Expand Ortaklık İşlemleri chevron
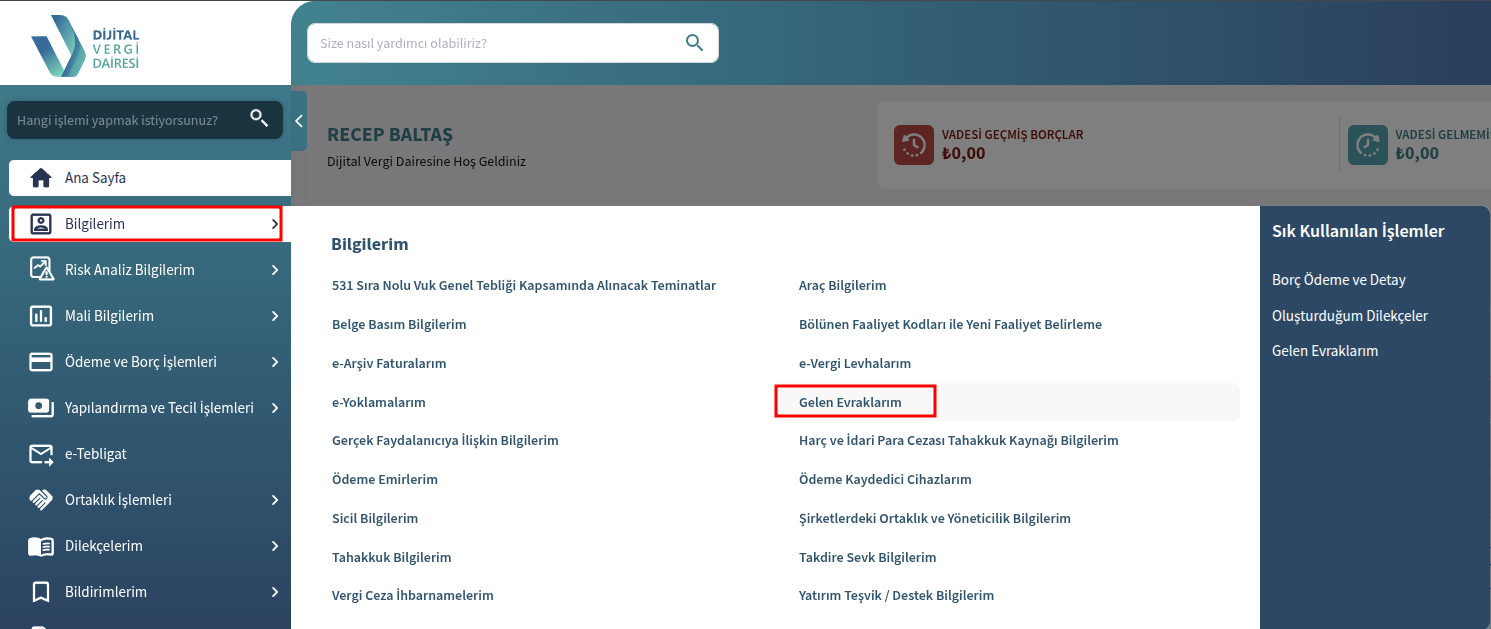Image resolution: width=1491 pixels, height=629 pixels. point(275,500)
